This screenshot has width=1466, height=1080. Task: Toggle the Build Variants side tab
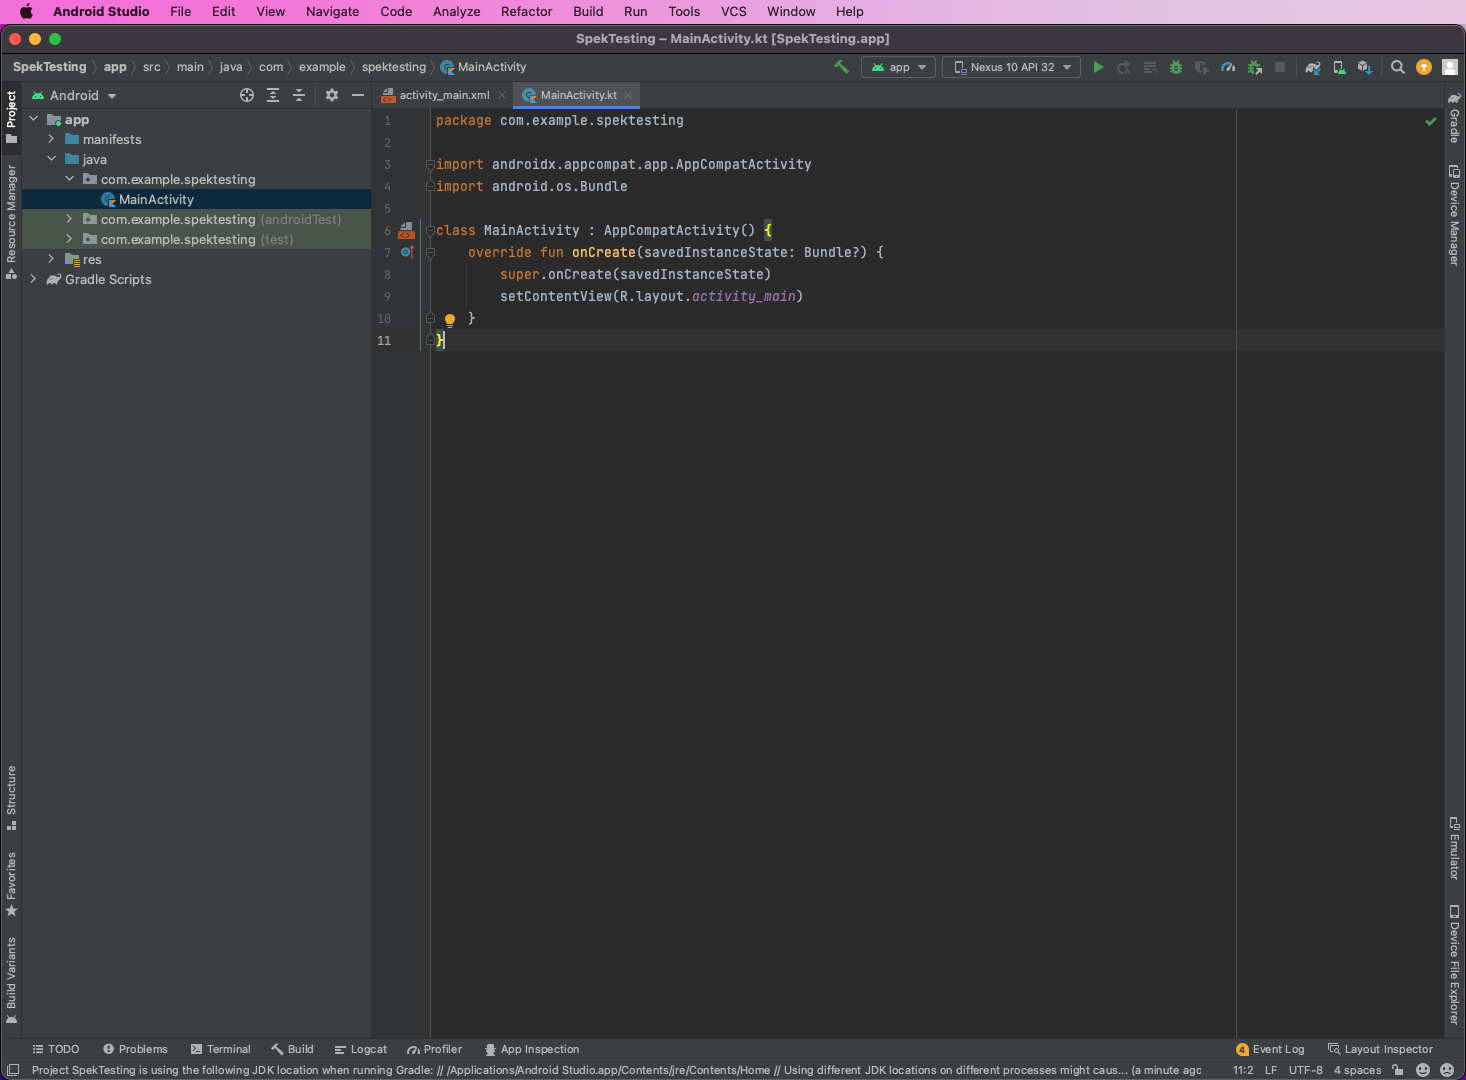click(11, 980)
